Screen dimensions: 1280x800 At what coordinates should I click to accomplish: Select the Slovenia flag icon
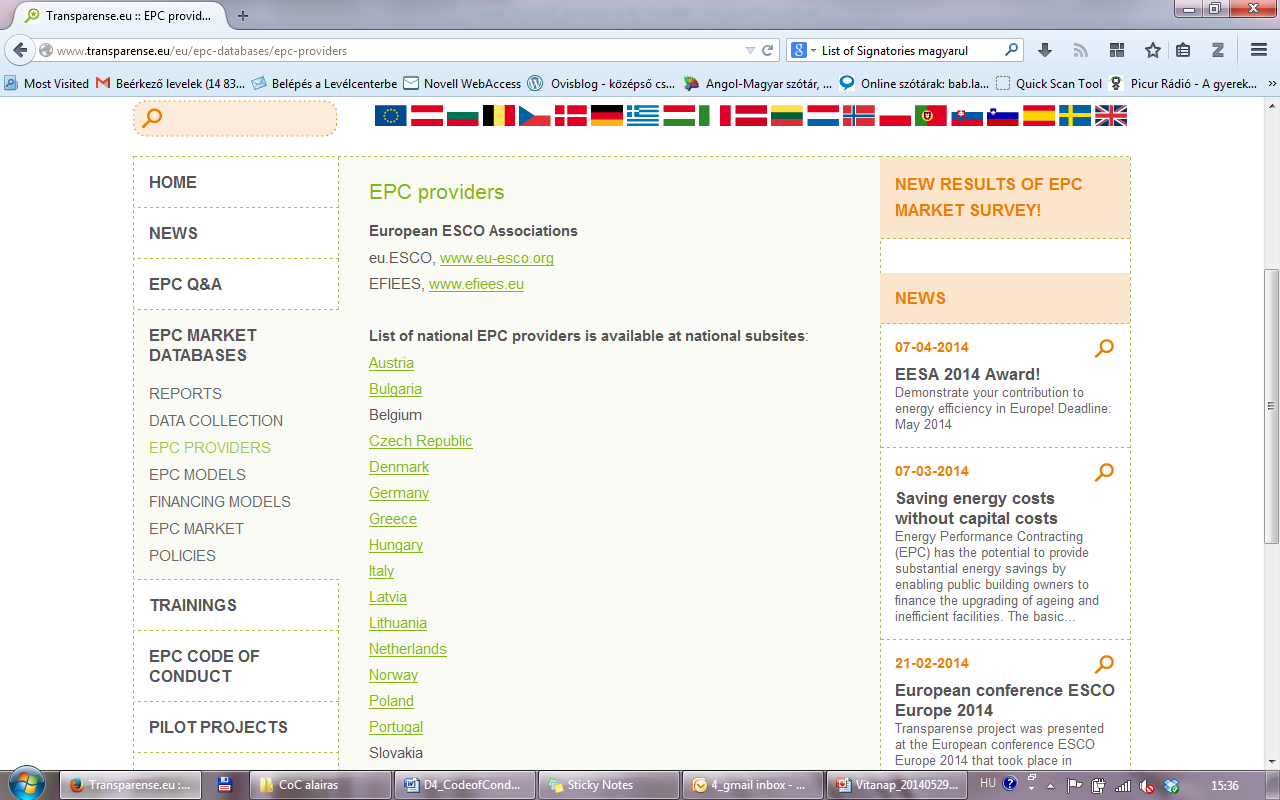(1002, 116)
